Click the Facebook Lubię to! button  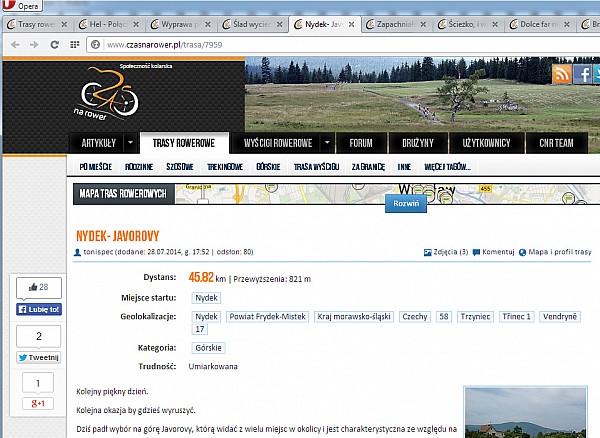click(38, 310)
